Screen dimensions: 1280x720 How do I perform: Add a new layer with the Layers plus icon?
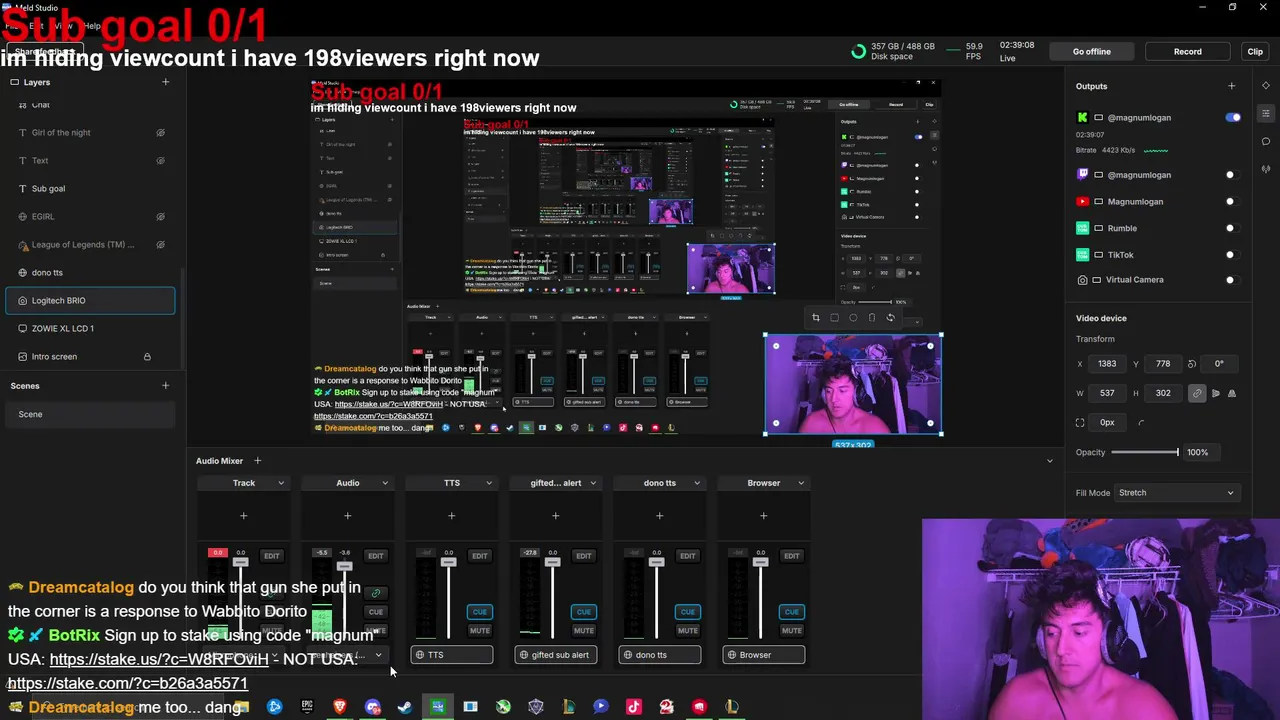click(166, 82)
